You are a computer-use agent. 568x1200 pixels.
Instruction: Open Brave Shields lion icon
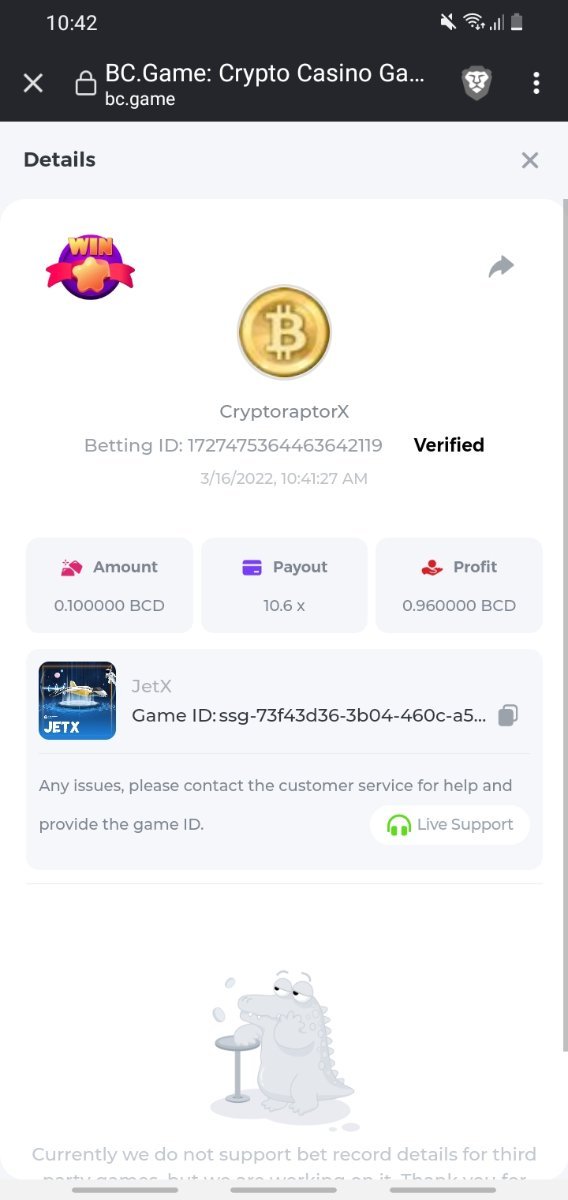[476, 83]
